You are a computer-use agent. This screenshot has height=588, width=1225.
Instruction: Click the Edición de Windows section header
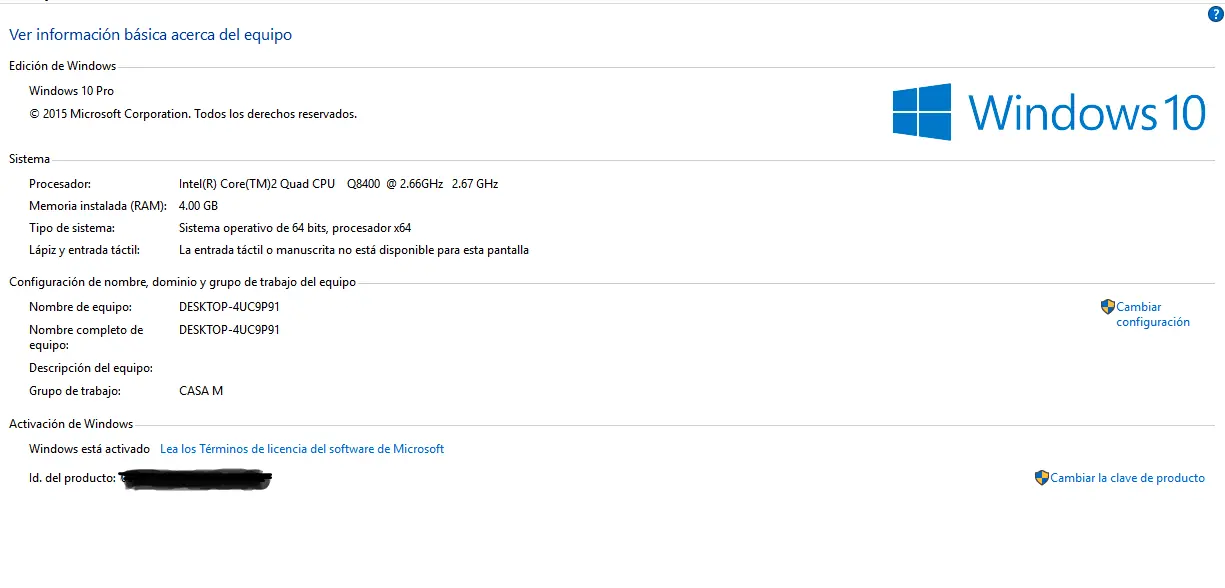pyautogui.click(x=62, y=66)
